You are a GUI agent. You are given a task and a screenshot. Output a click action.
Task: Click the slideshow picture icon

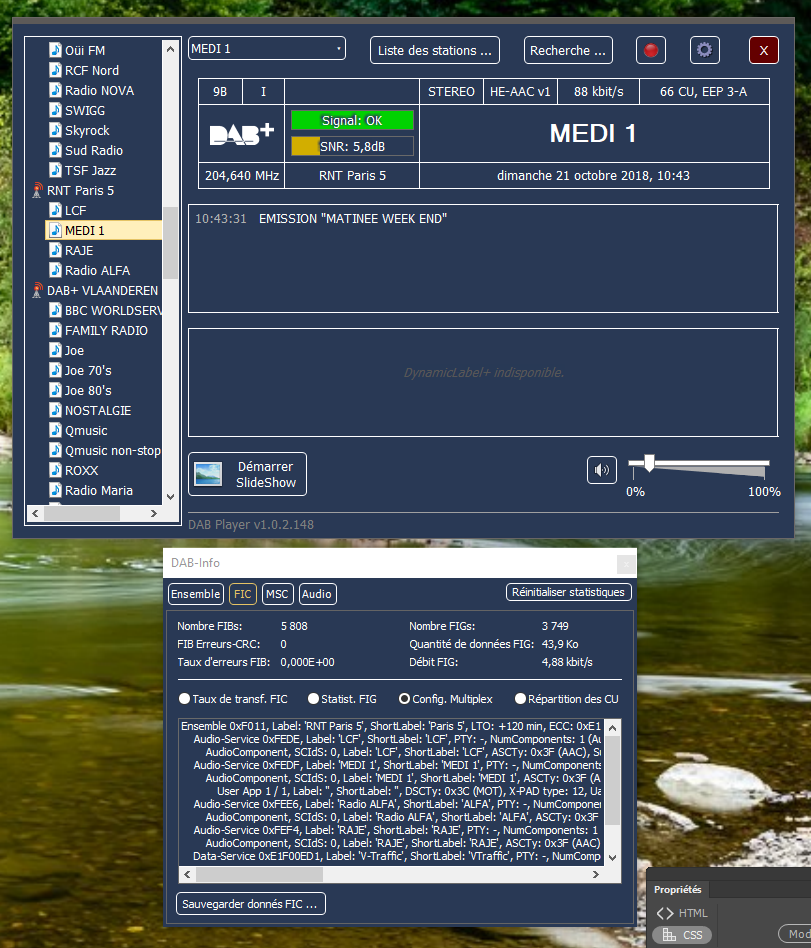click(x=208, y=474)
